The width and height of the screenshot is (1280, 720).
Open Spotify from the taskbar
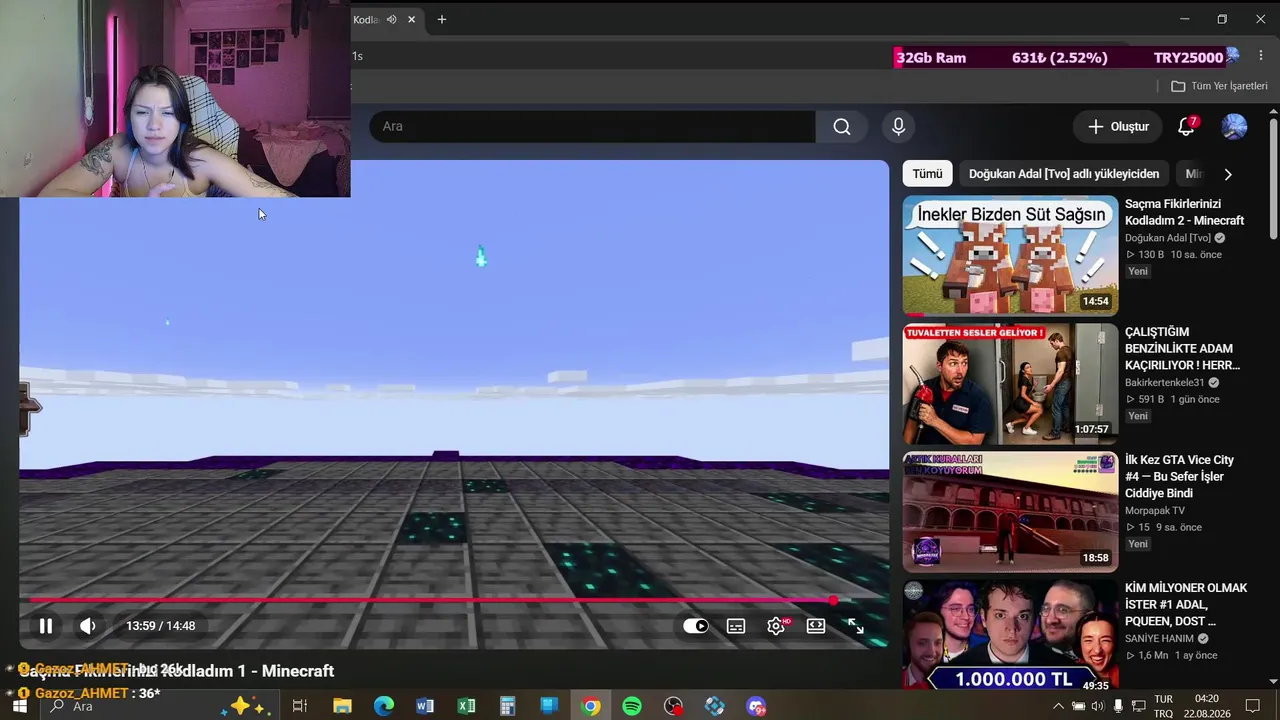[x=632, y=706]
